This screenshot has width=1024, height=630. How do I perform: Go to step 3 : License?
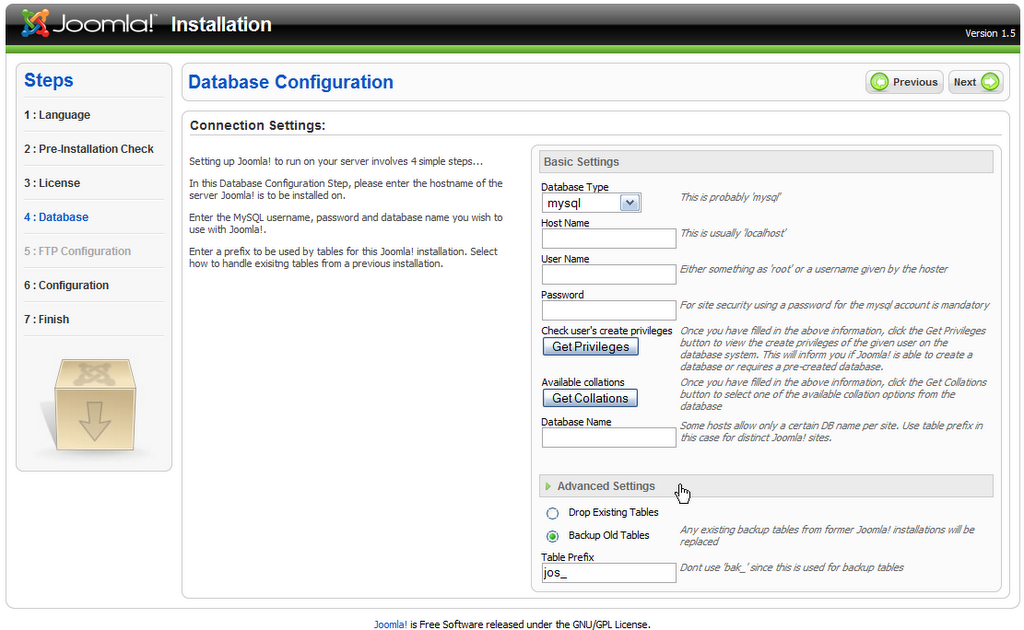click(52, 183)
